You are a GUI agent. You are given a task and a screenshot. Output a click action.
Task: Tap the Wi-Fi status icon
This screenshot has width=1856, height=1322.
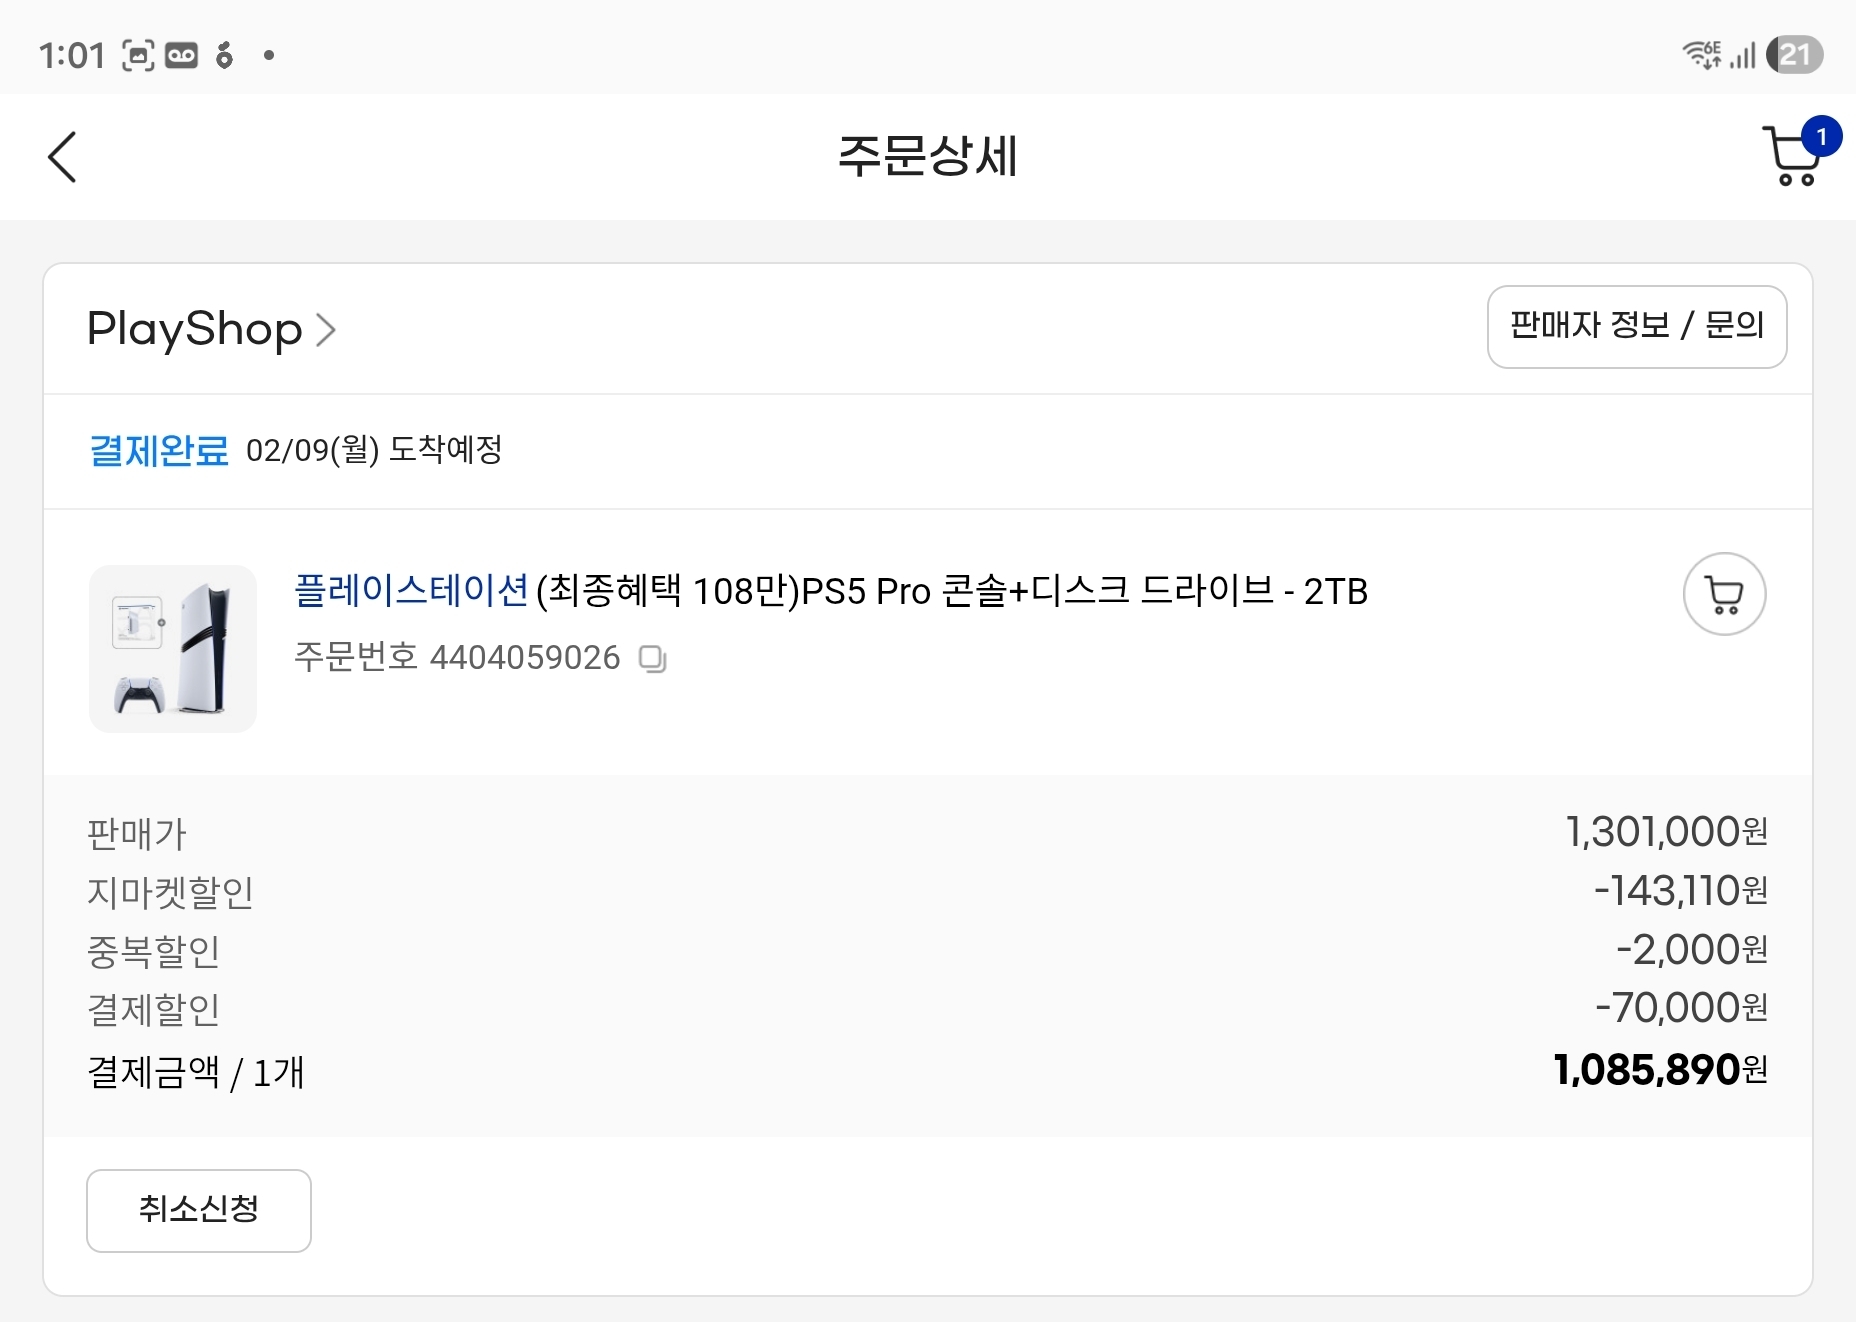(1700, 55)
